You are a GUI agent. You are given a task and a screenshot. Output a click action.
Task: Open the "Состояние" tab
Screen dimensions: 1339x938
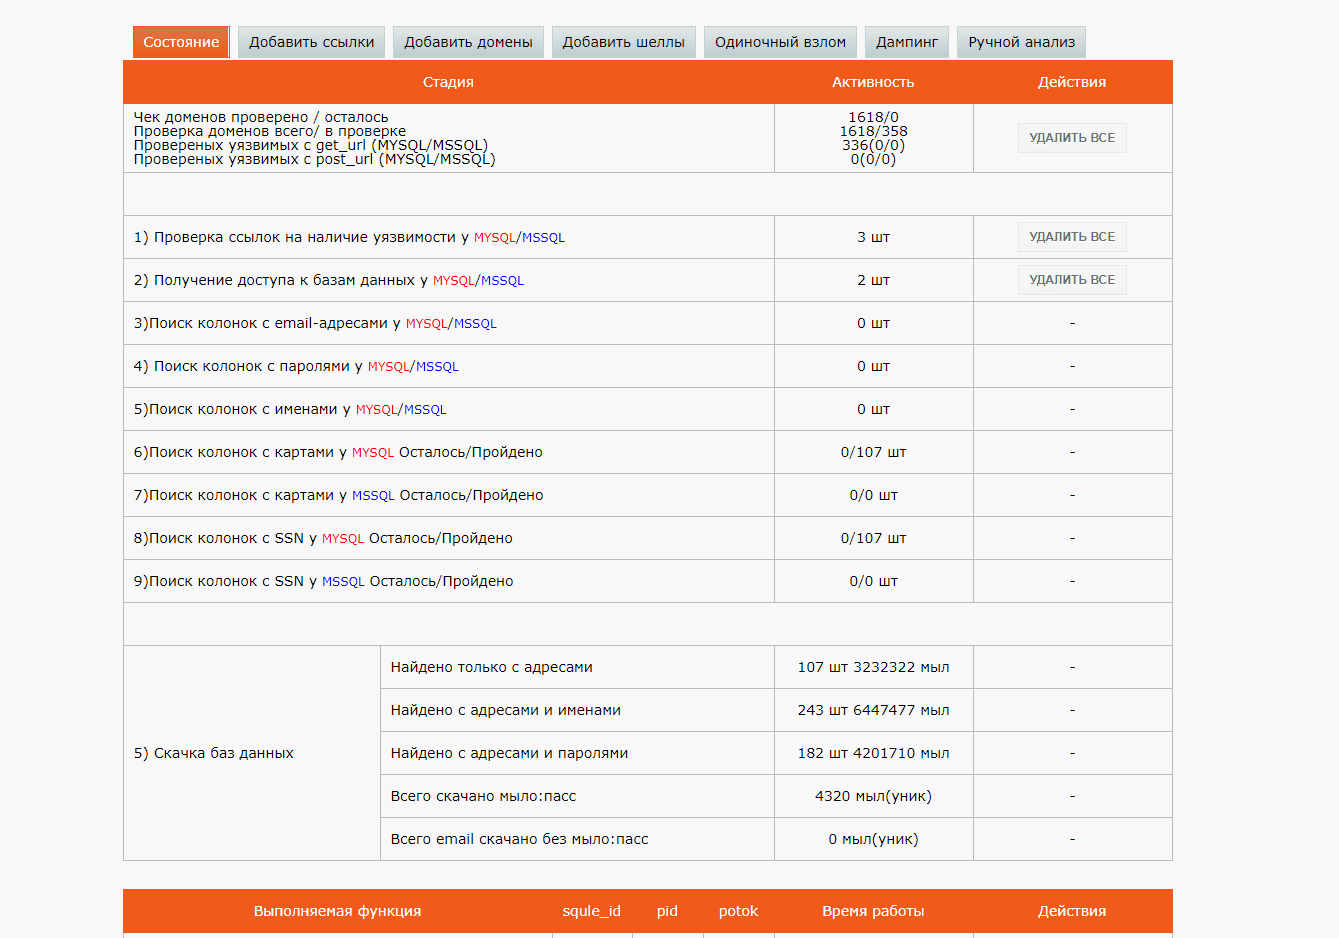point(181,42)
